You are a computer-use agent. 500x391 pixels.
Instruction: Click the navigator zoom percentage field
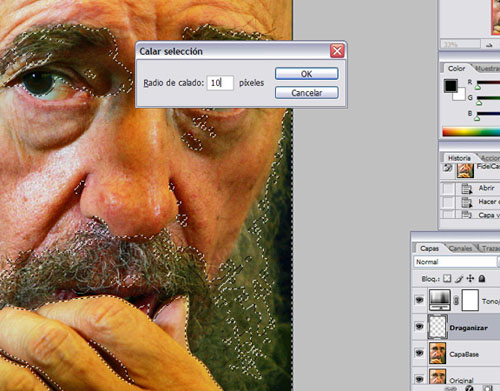pyautogui.click(x=460, y=44)
